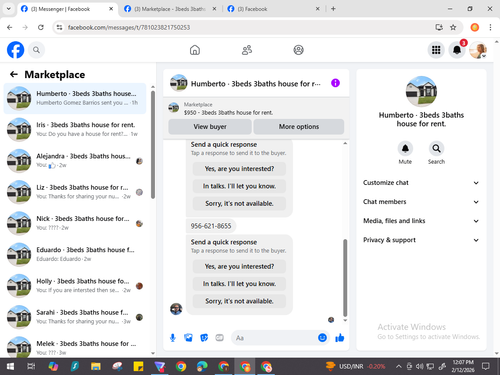Open the Eduardo conversation
The image size is (500, 375).
pos(75,254)
